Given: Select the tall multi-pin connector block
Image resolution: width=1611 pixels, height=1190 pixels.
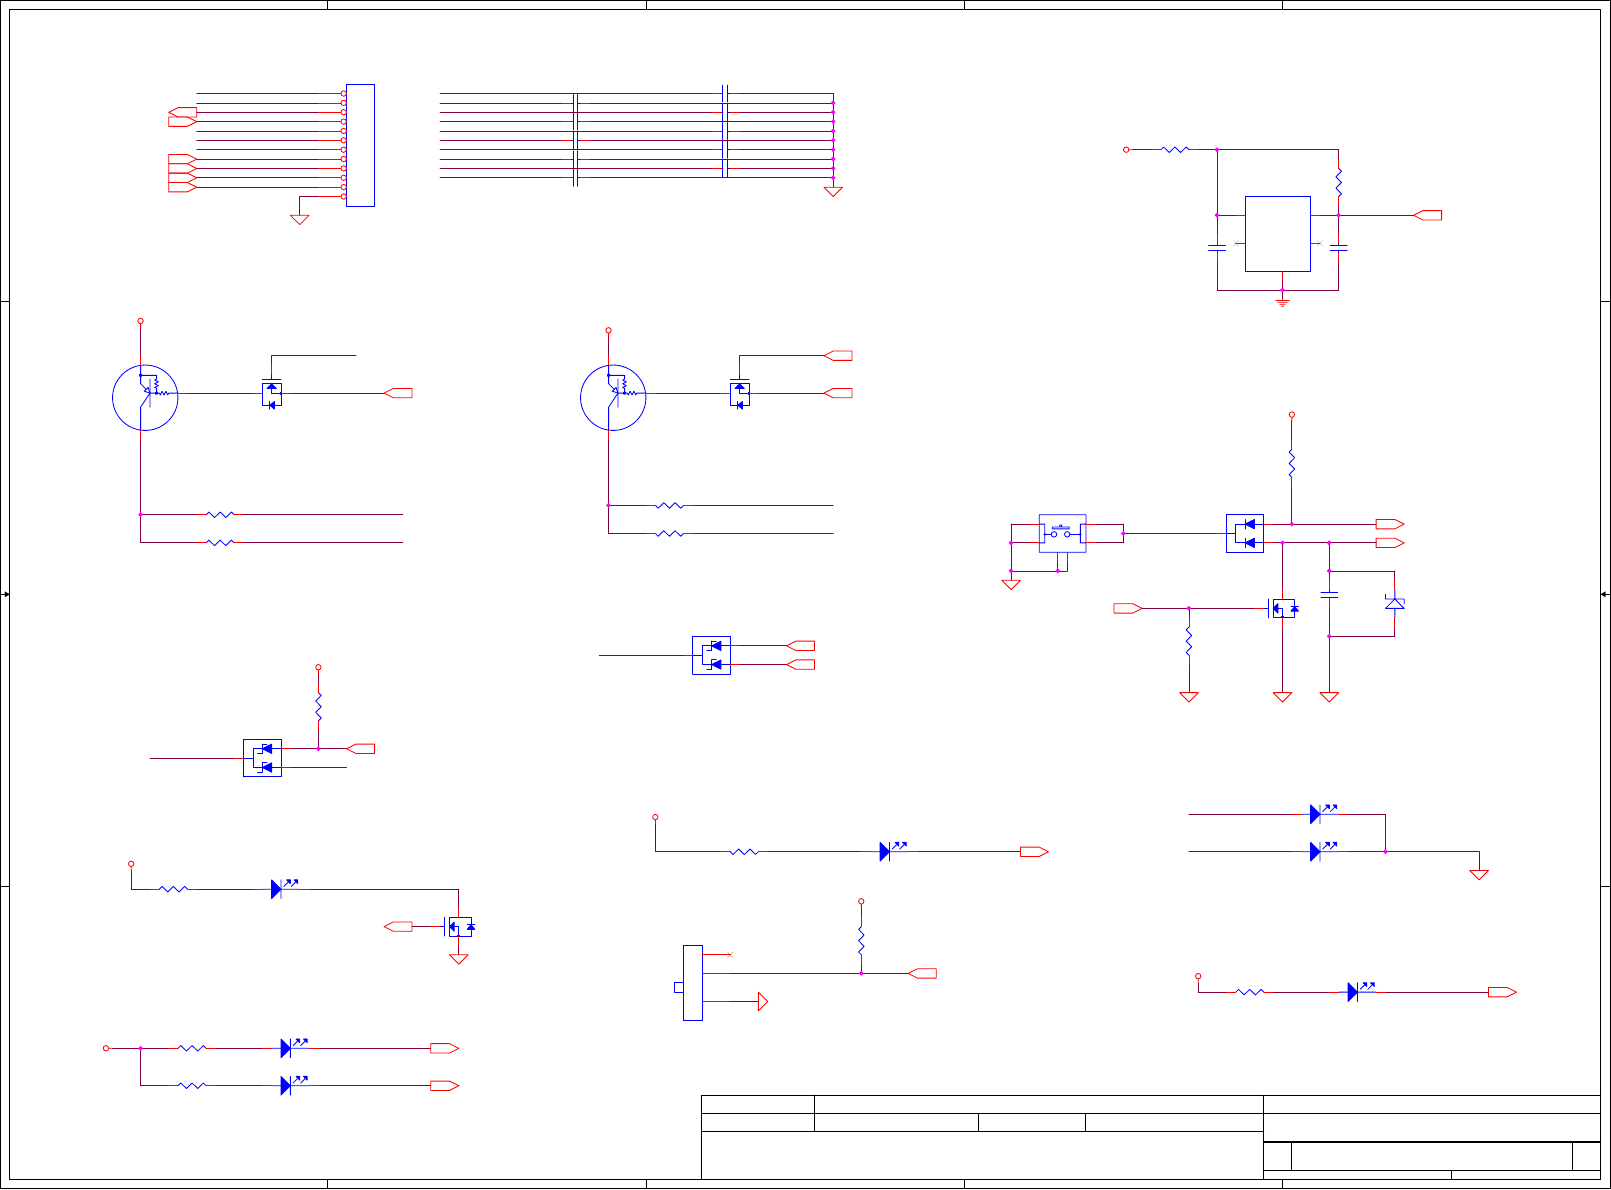Looking at the screenshot, I should click(360, 145).
